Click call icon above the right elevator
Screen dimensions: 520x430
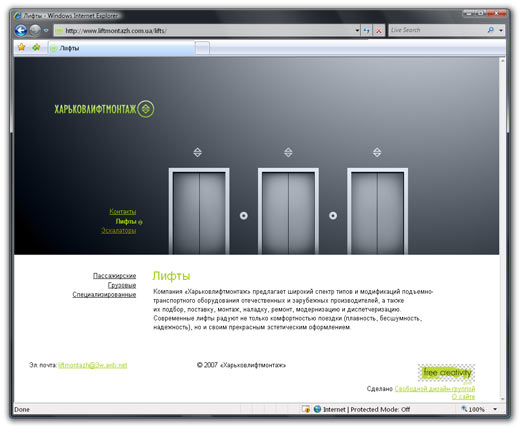point(377,152)
